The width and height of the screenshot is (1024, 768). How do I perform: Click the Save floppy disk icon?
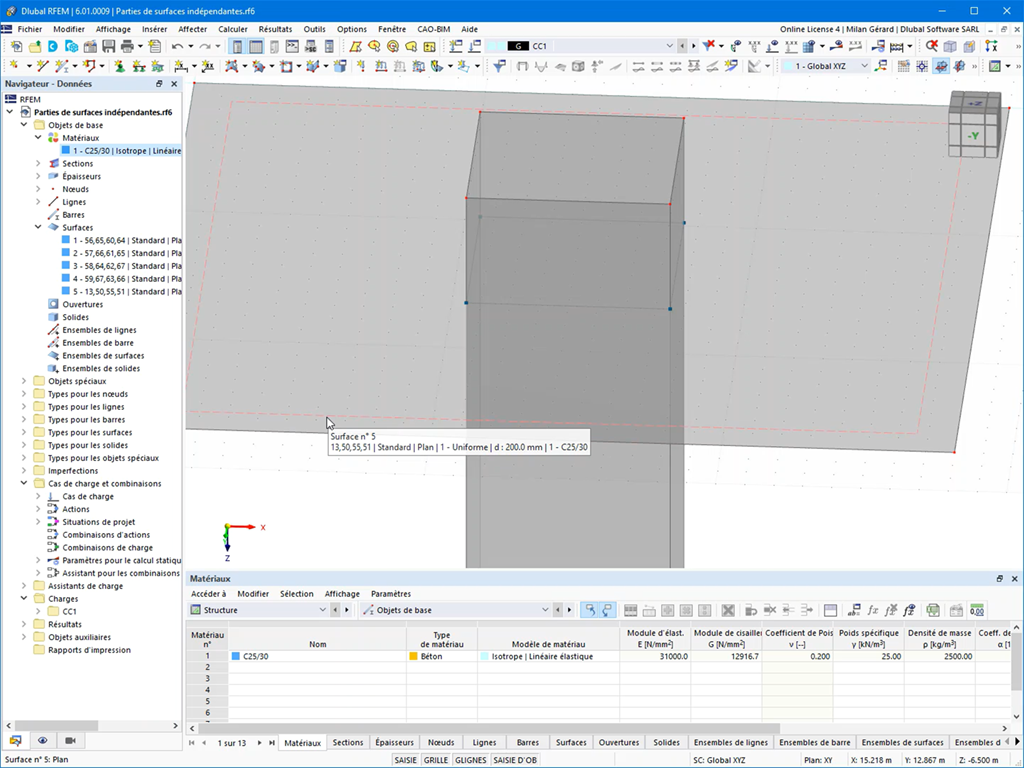(108, 46)
